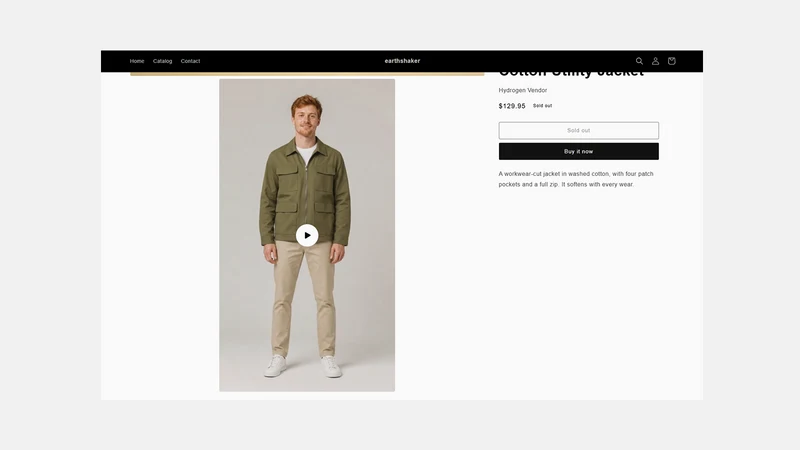Click the Buy it now button
This screenshot has height=450, width=800.
(579, 152)
